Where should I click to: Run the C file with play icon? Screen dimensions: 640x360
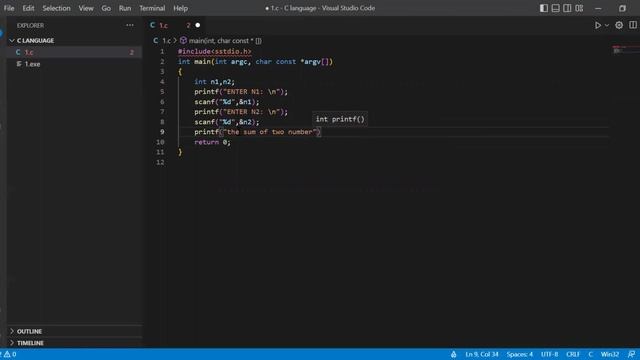click(598, 25)
